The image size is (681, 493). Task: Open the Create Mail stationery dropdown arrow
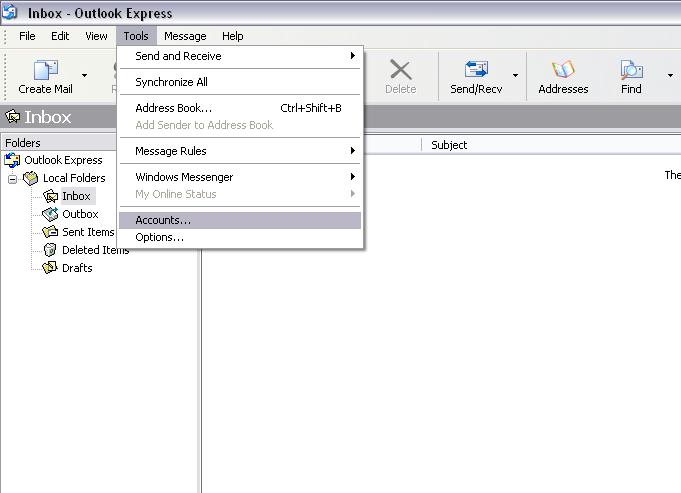(x=84, y=76)
